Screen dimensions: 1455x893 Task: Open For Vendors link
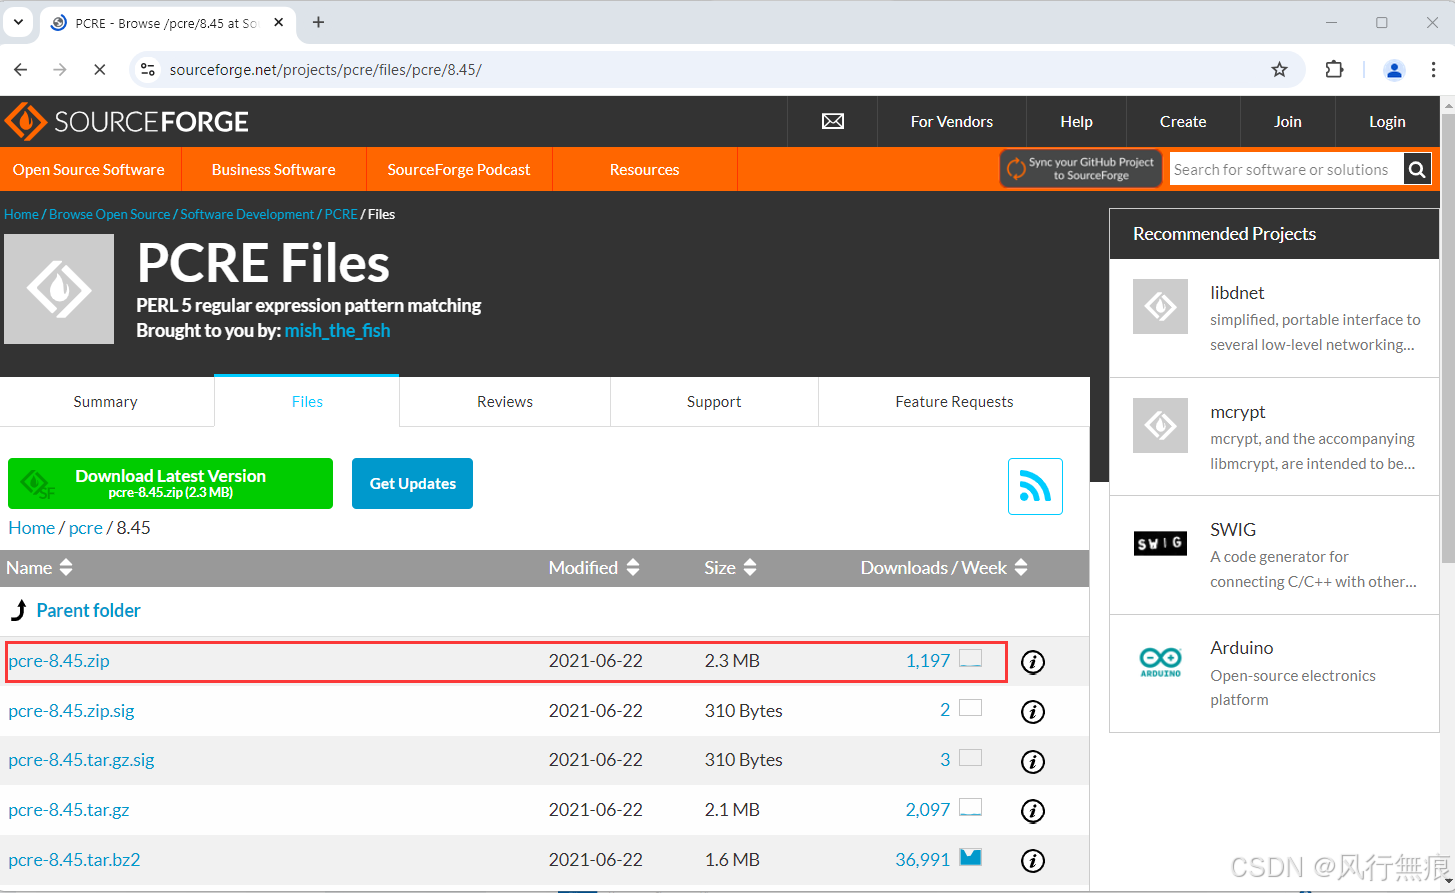(952, 122)
